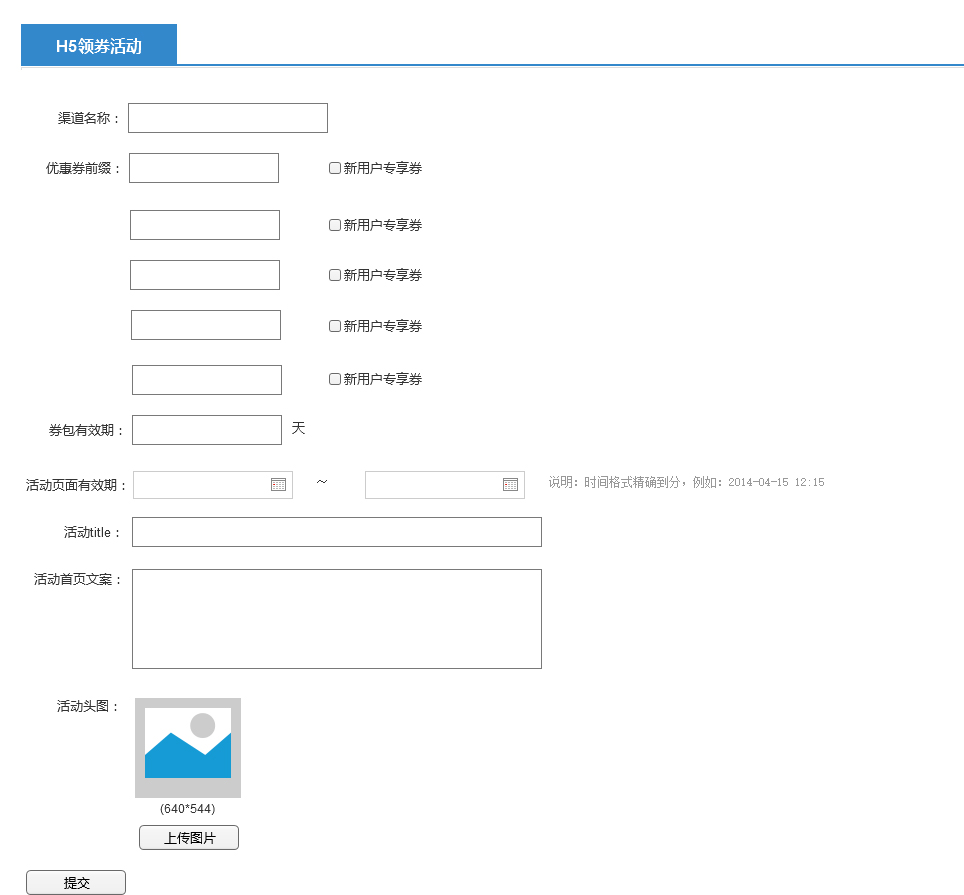Click the 天 unit text
The image size is (964, 895).
click(298, 428)
